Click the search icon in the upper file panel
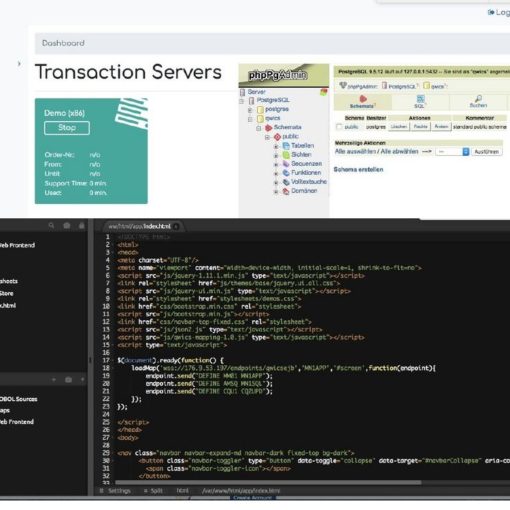 click(51, 226)
